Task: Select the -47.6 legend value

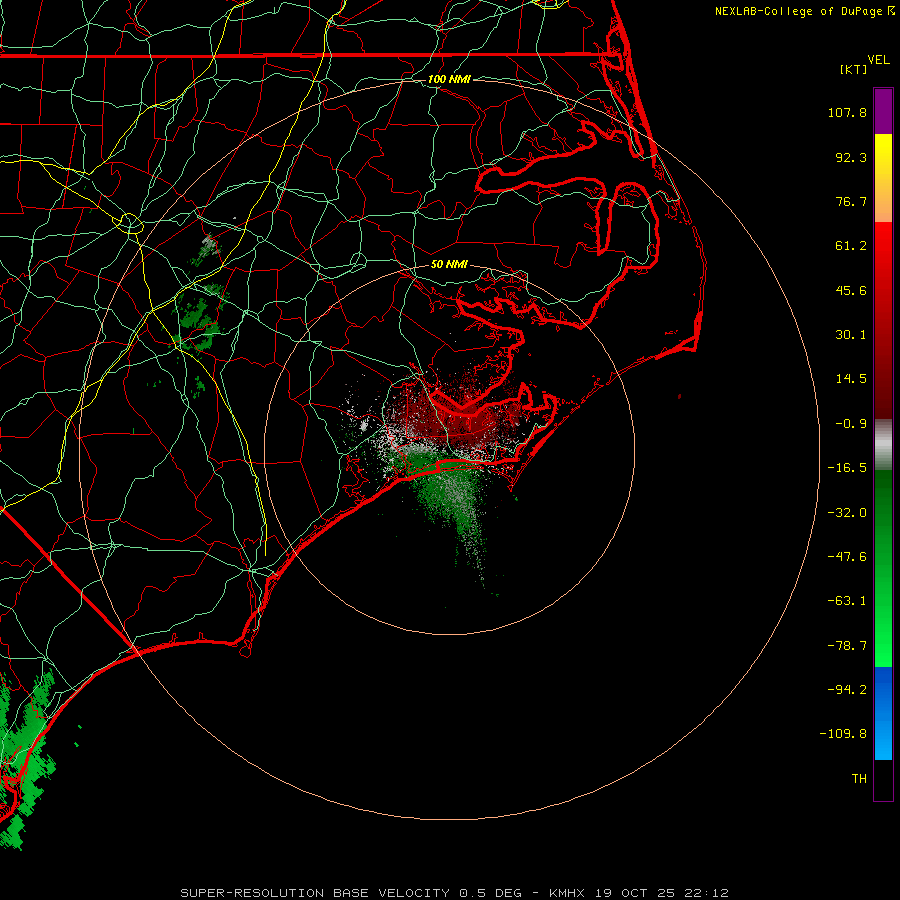Action: [847, 557]
